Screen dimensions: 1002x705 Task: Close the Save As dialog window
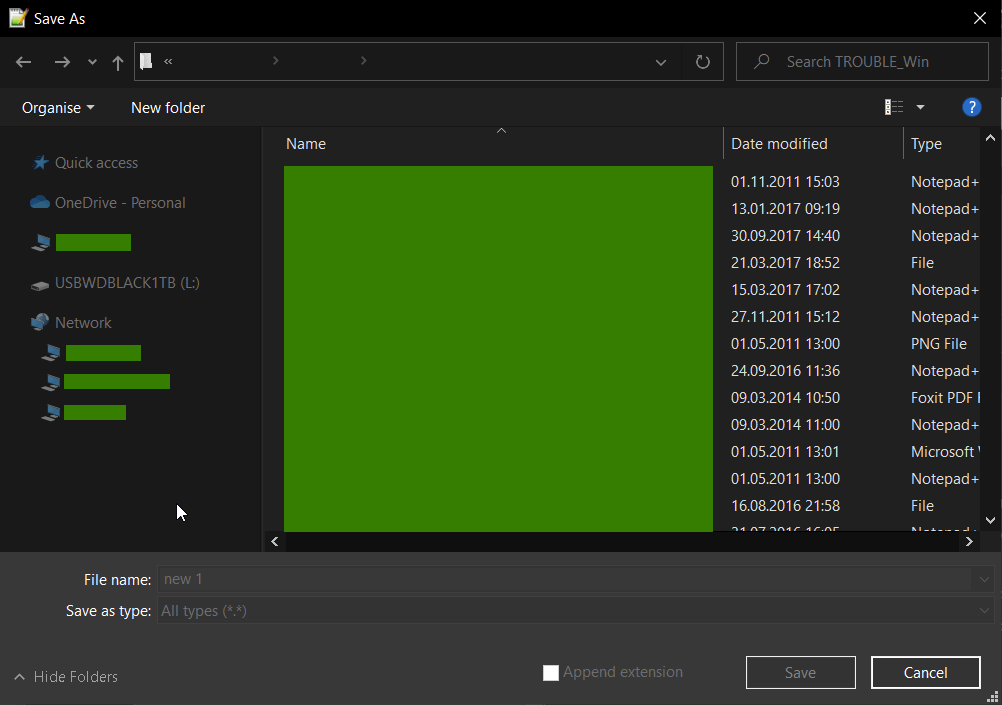click(980, 18)
